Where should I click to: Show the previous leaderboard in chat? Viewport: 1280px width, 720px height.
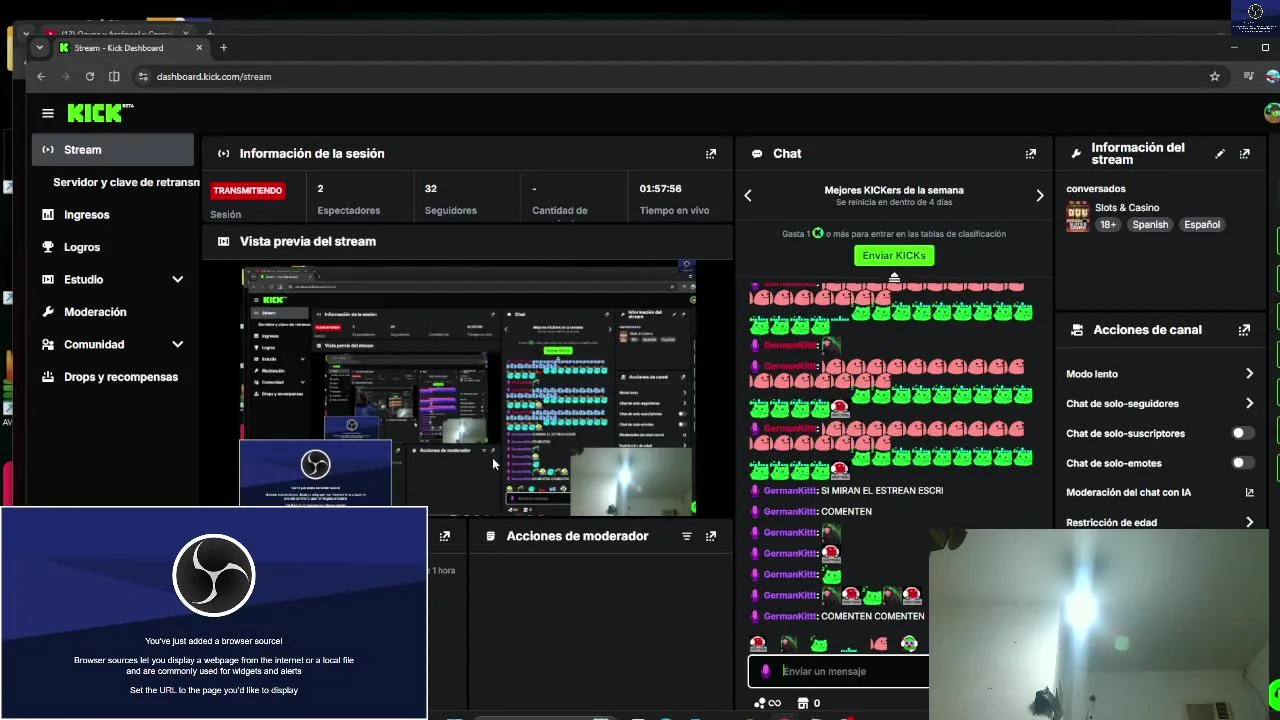[x=748, y=196]
